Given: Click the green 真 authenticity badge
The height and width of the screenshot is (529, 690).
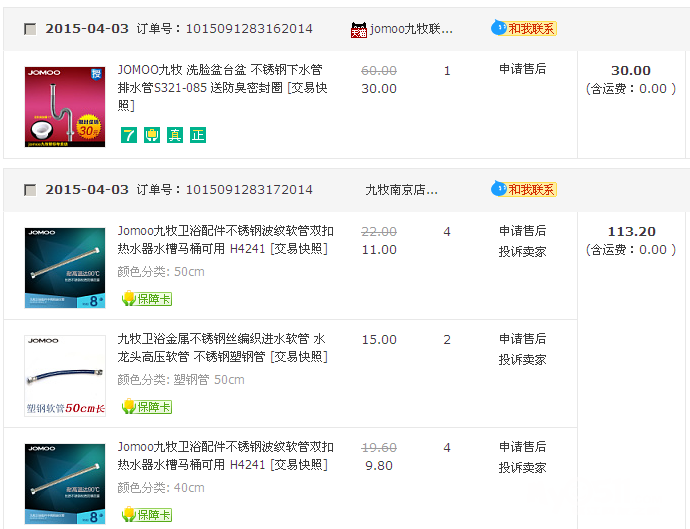Looking at the screenshot, I should [x=175, y=135].
